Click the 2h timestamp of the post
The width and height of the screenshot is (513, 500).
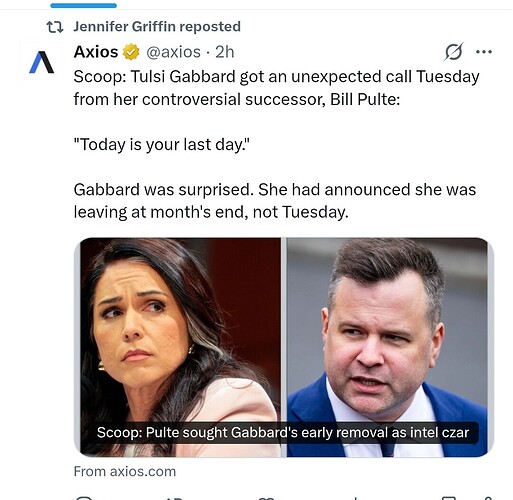(225, 52)
